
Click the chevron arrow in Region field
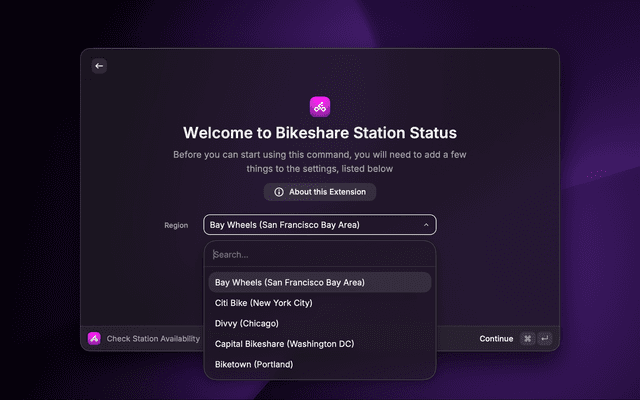click(426, 225)
